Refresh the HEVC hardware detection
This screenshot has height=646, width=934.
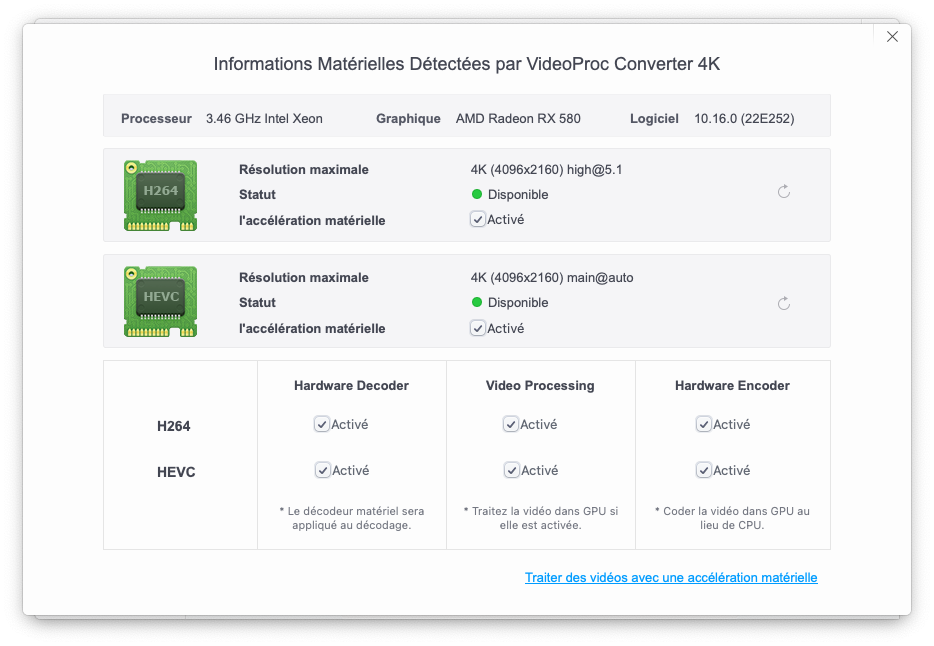(x=784, y=304)
